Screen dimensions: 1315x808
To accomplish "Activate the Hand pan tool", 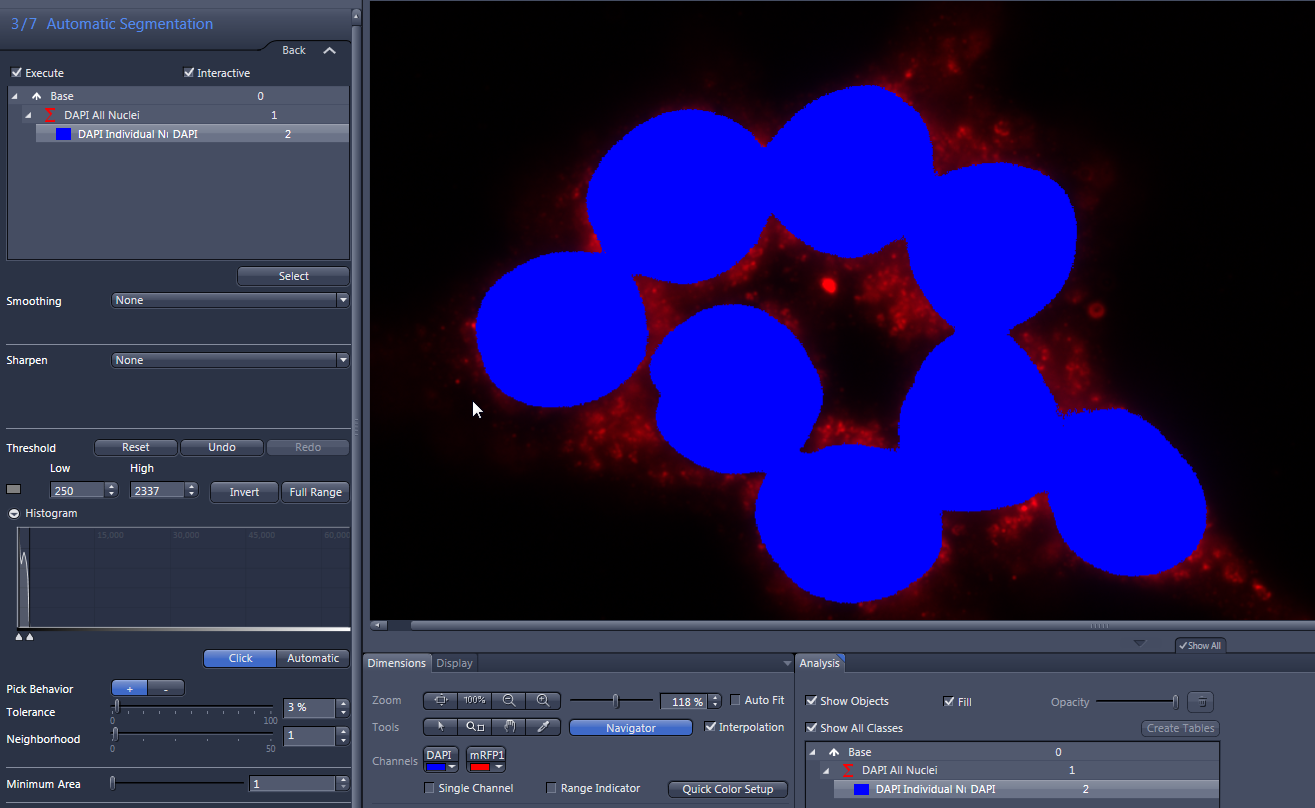I will (509, 727).
